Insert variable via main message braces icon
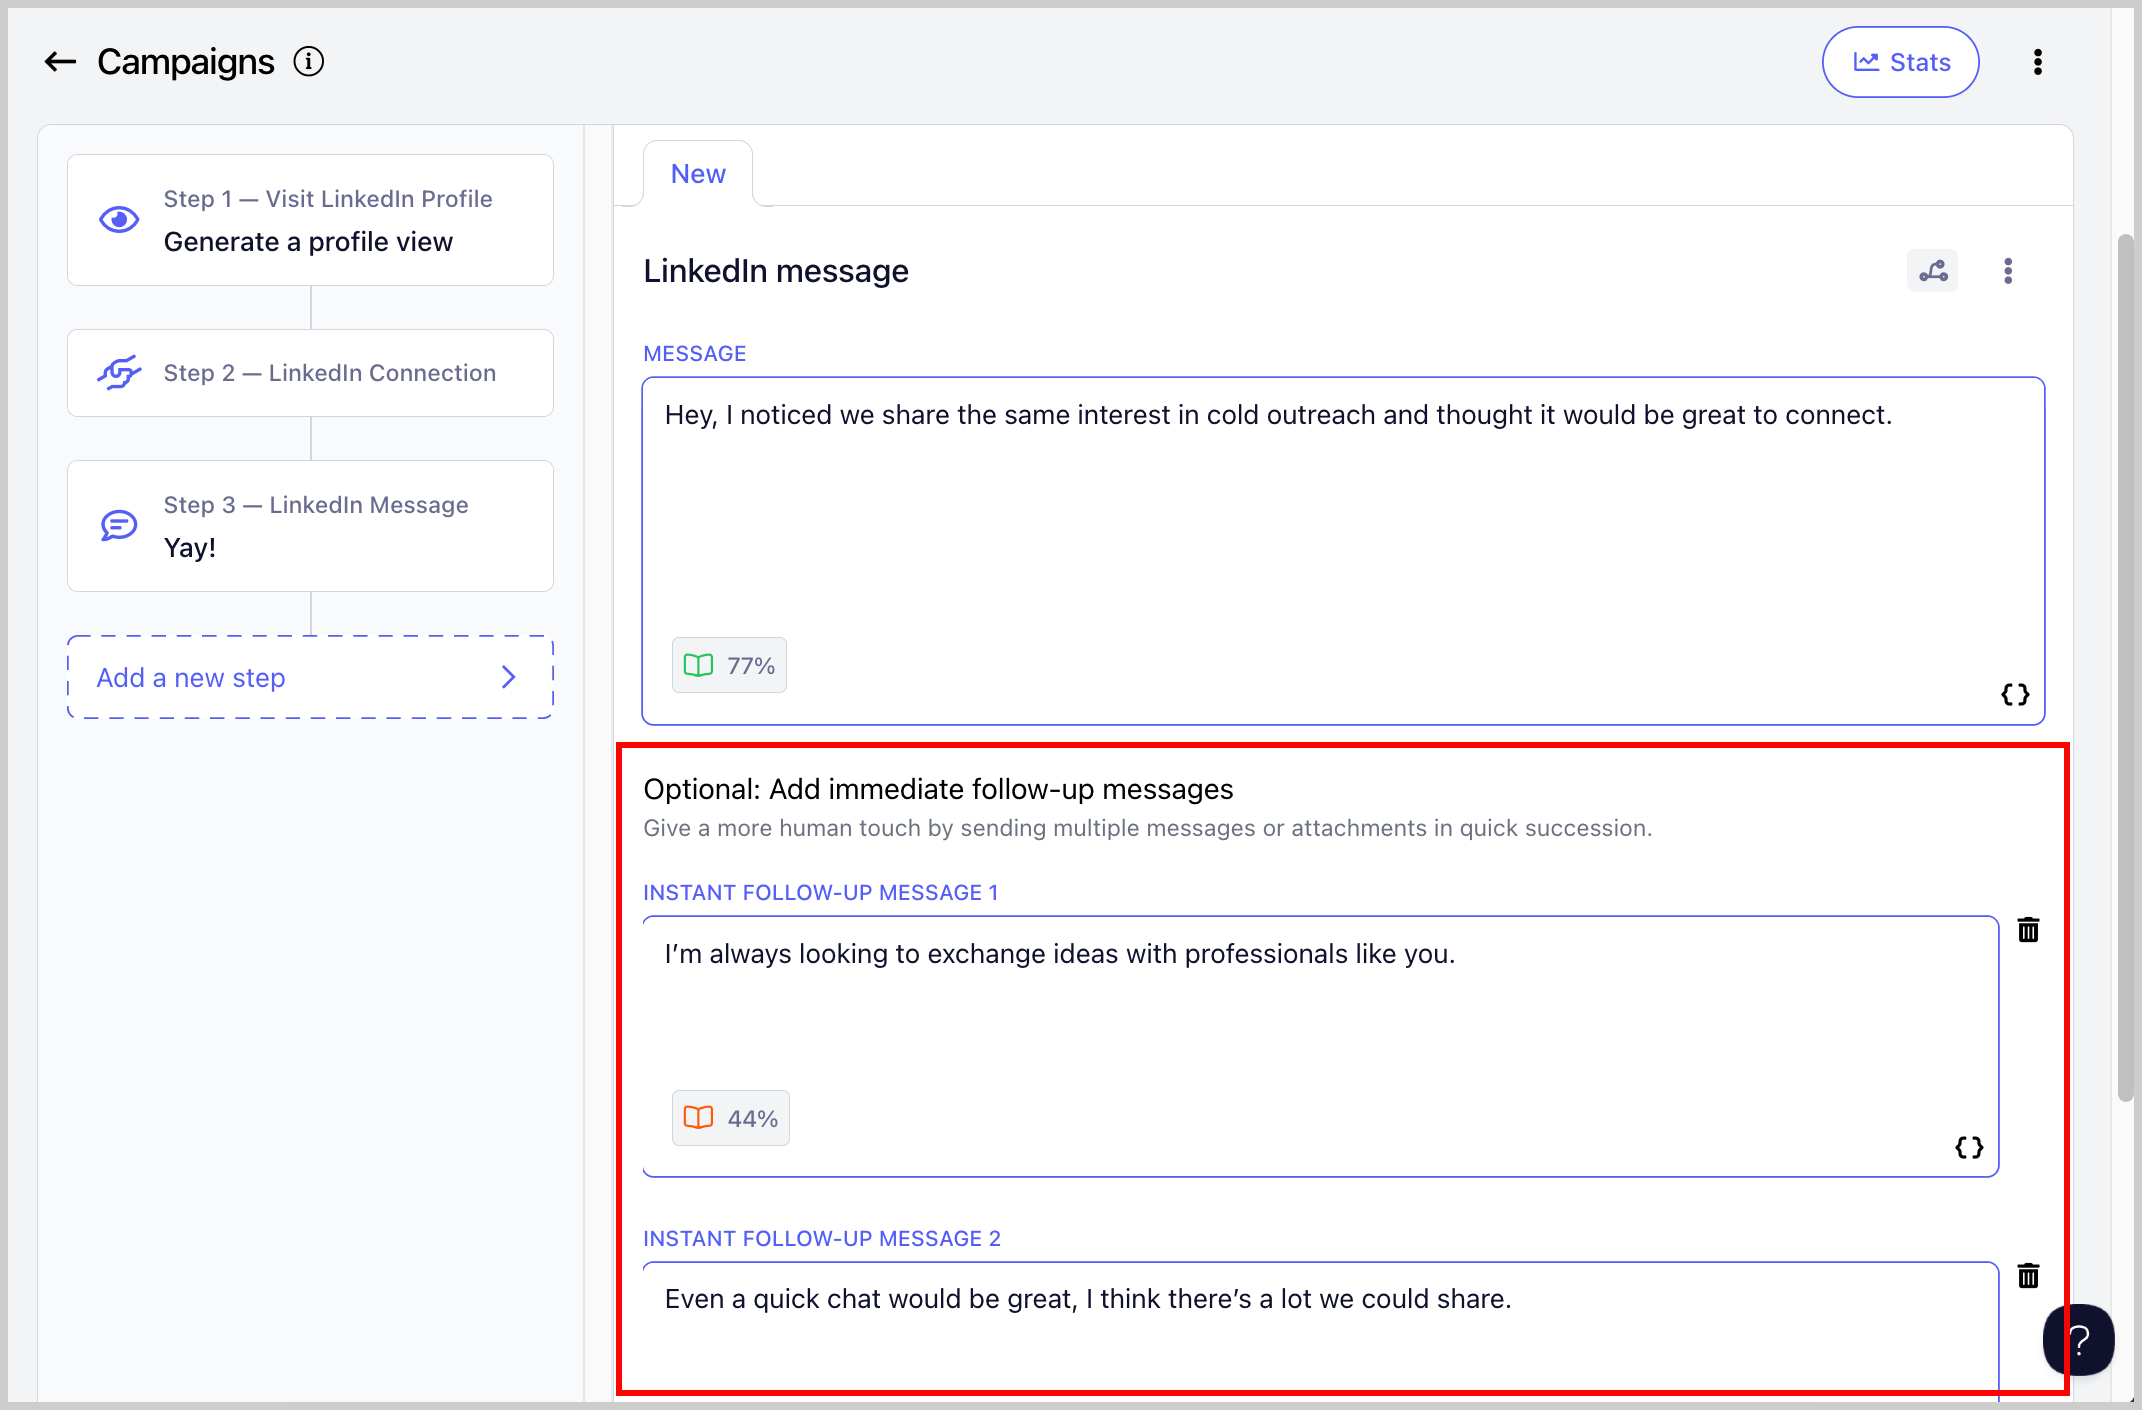Screen dimensions: 2142x1410 [x=2014, y=694]
